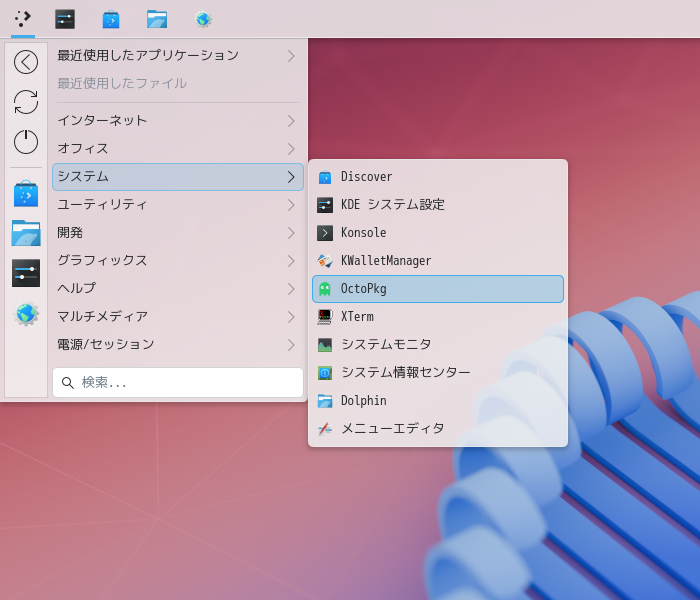The image size is (700, 600).
Task: Click the 検索... search field
Action: pos(178,383)
